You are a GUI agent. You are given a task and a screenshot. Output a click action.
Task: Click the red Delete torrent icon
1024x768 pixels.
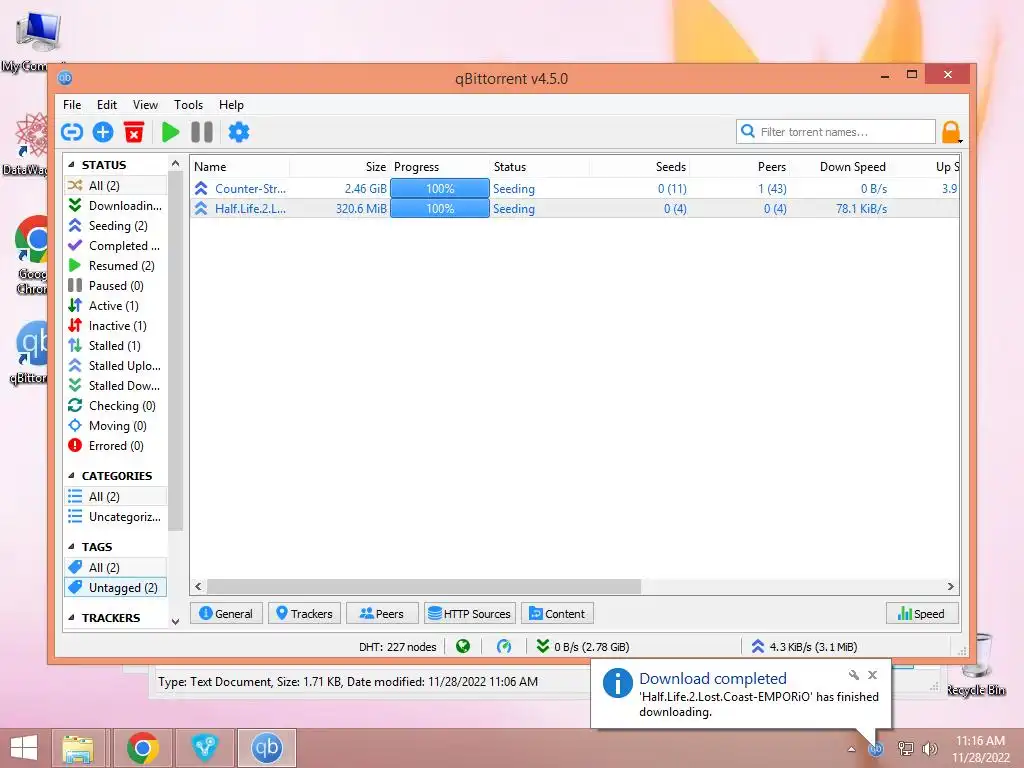coord(134,132)
